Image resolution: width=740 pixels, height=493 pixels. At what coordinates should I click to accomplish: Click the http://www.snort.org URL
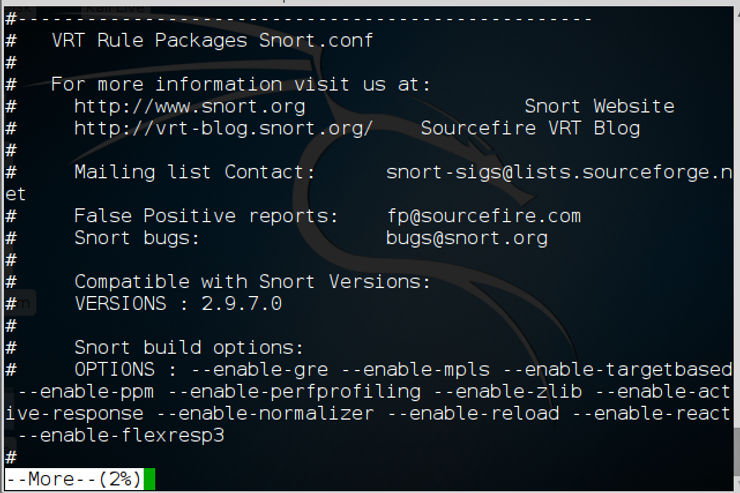coord(189,106)
